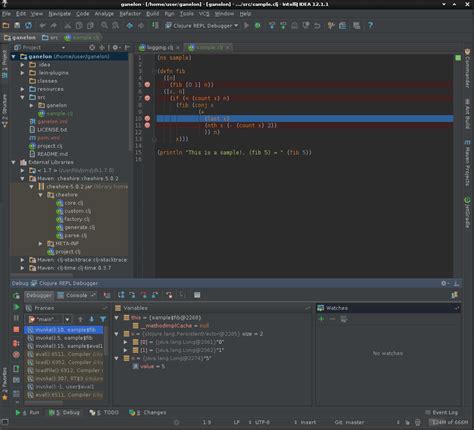Viewport: 474px width, 430px height.
Task: Stop the debug session red square
Action: pyautogui.click(x=16, y=330)
